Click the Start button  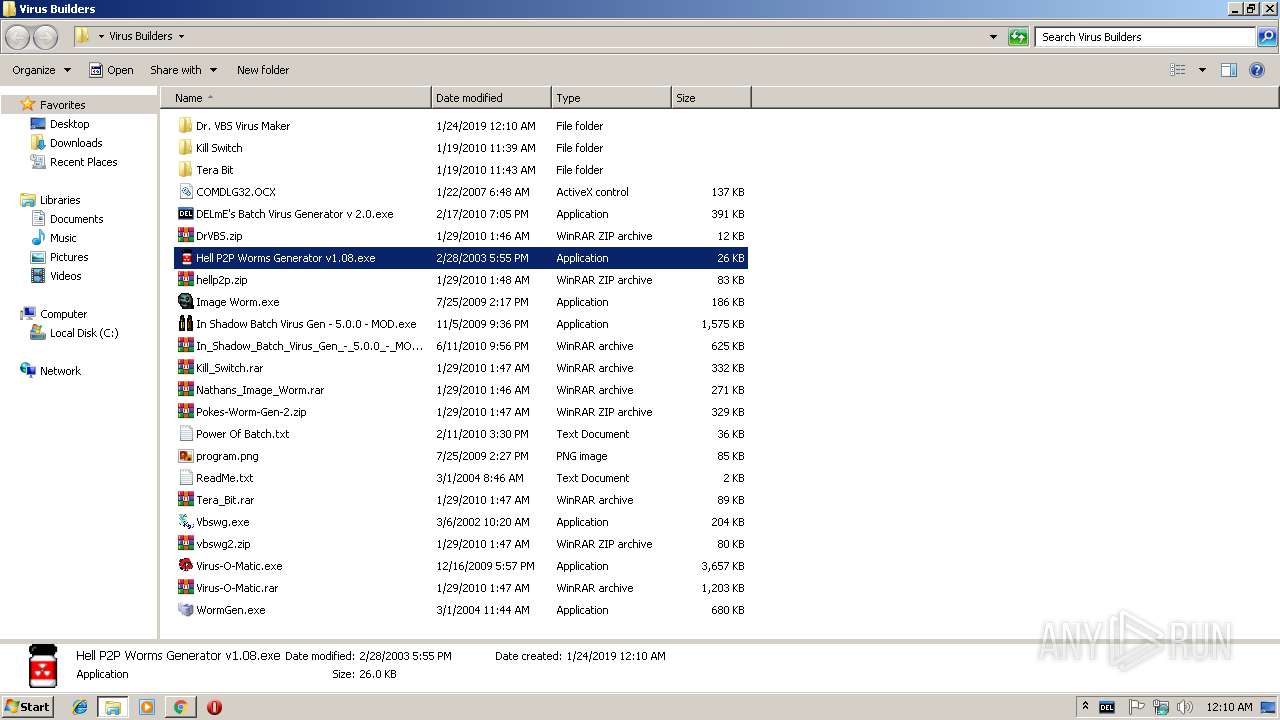[x=27, y=707]
